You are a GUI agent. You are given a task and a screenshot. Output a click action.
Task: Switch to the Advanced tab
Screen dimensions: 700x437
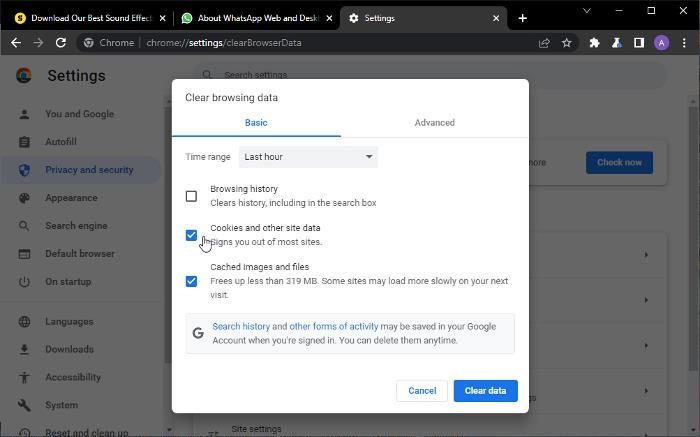[434, 123]
